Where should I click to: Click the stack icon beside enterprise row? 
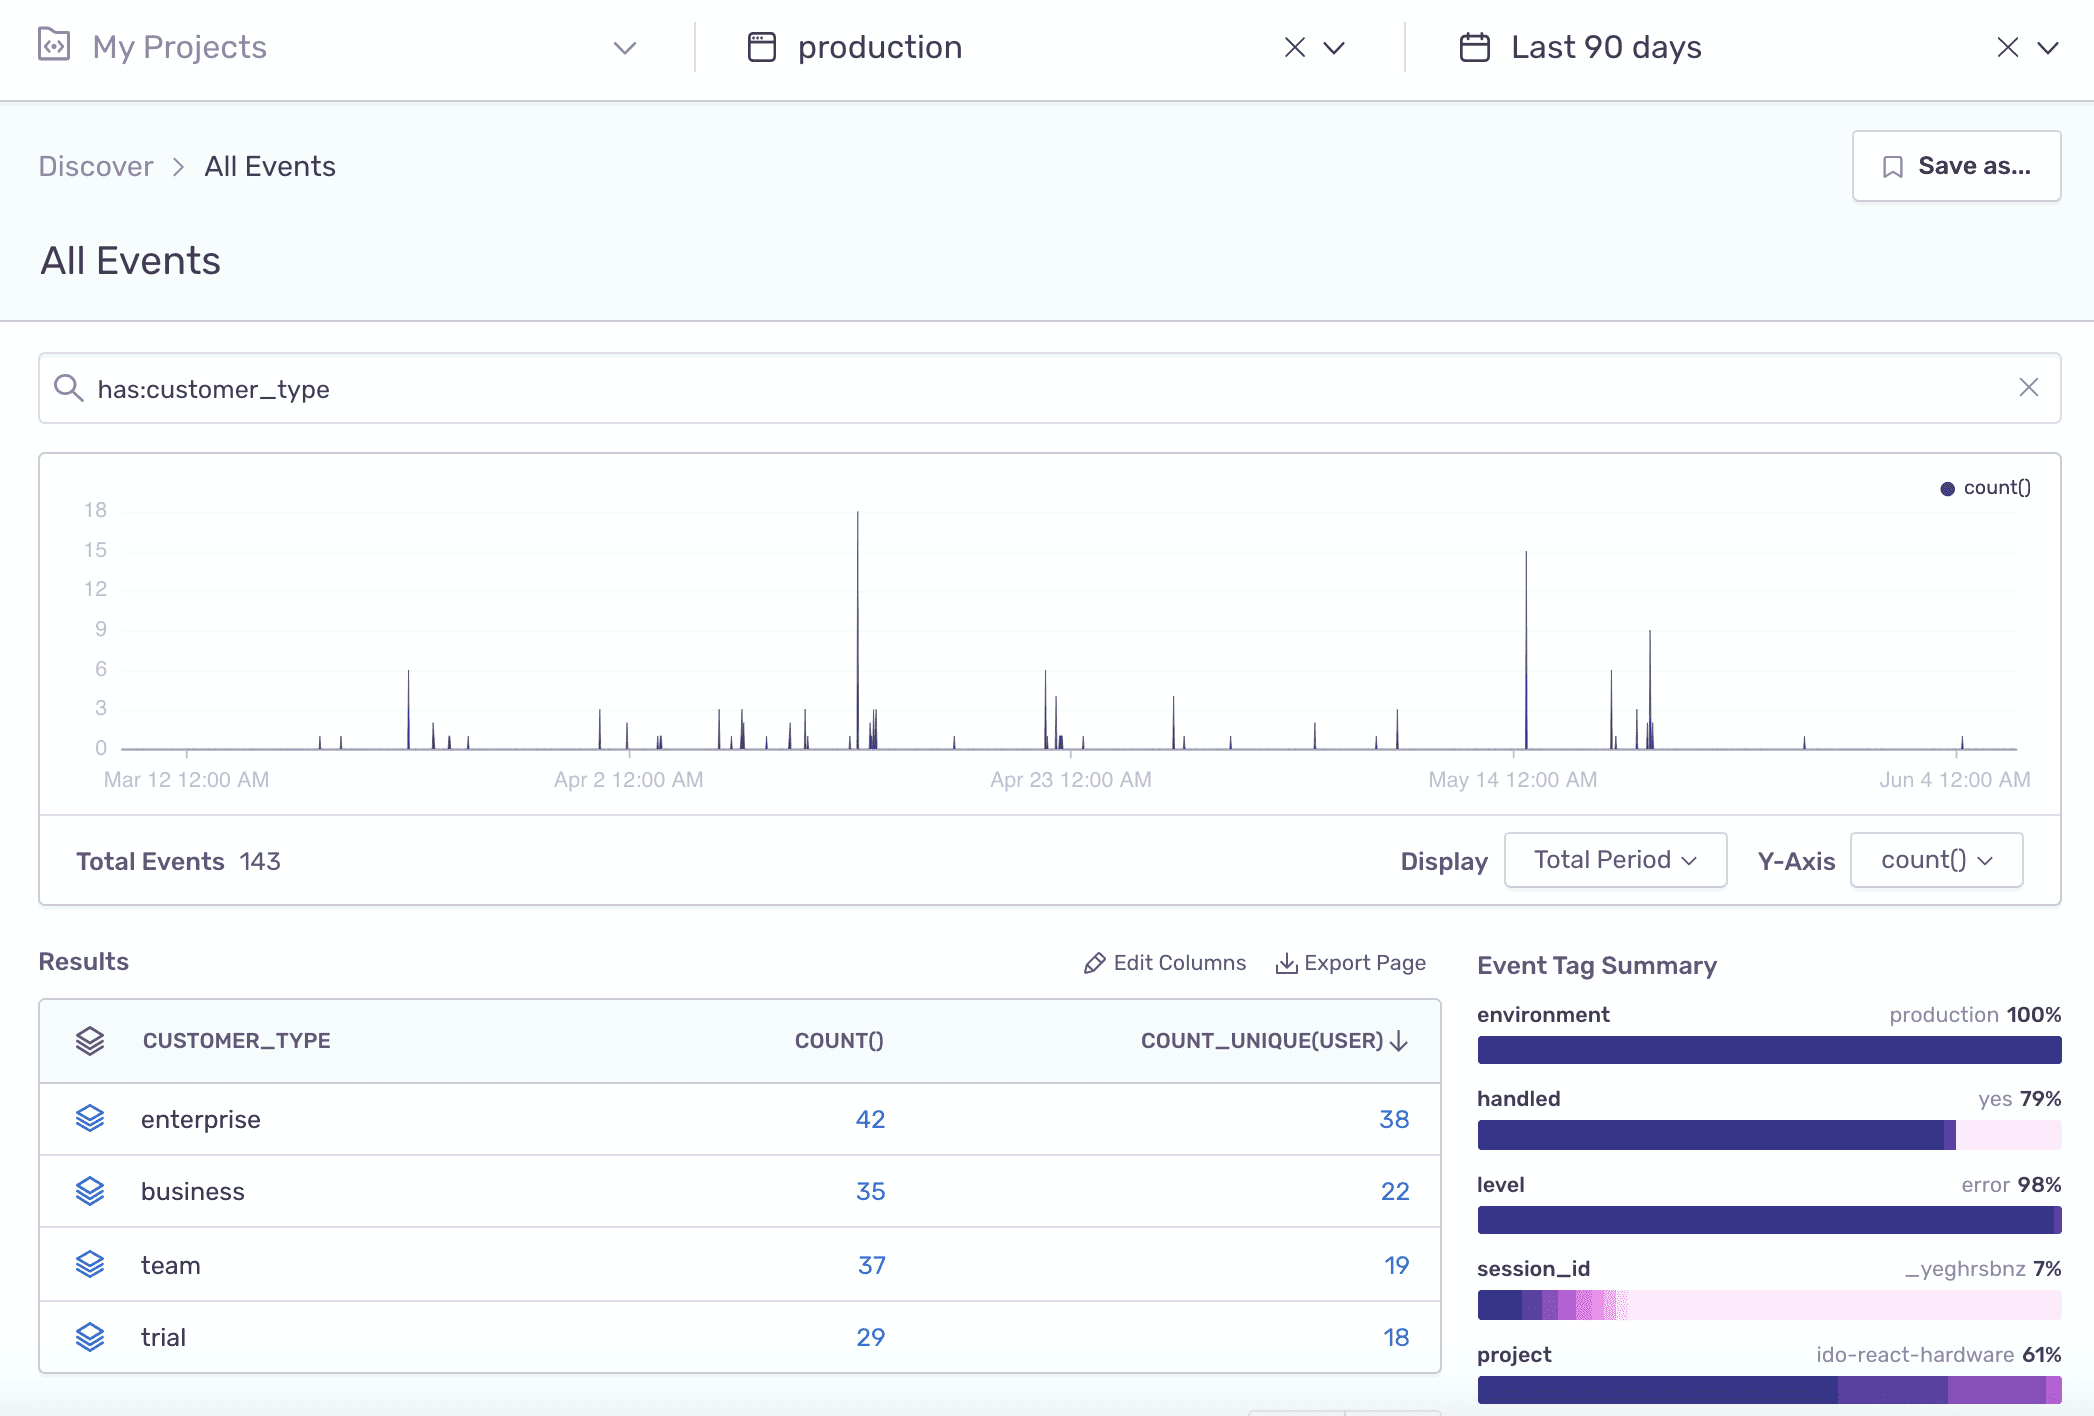pyautogui.click(x=90, y=1119)
